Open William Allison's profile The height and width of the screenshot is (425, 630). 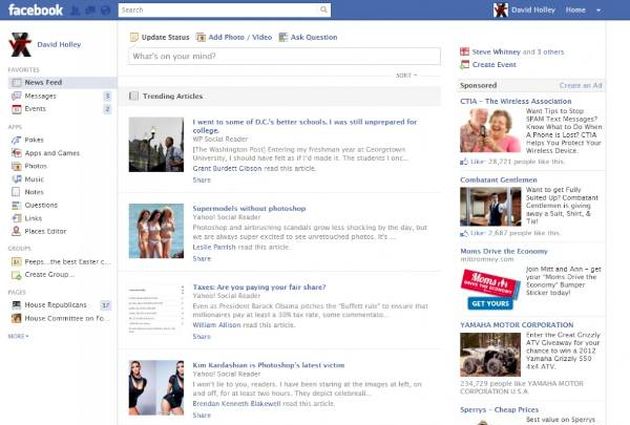pos(217,325)
